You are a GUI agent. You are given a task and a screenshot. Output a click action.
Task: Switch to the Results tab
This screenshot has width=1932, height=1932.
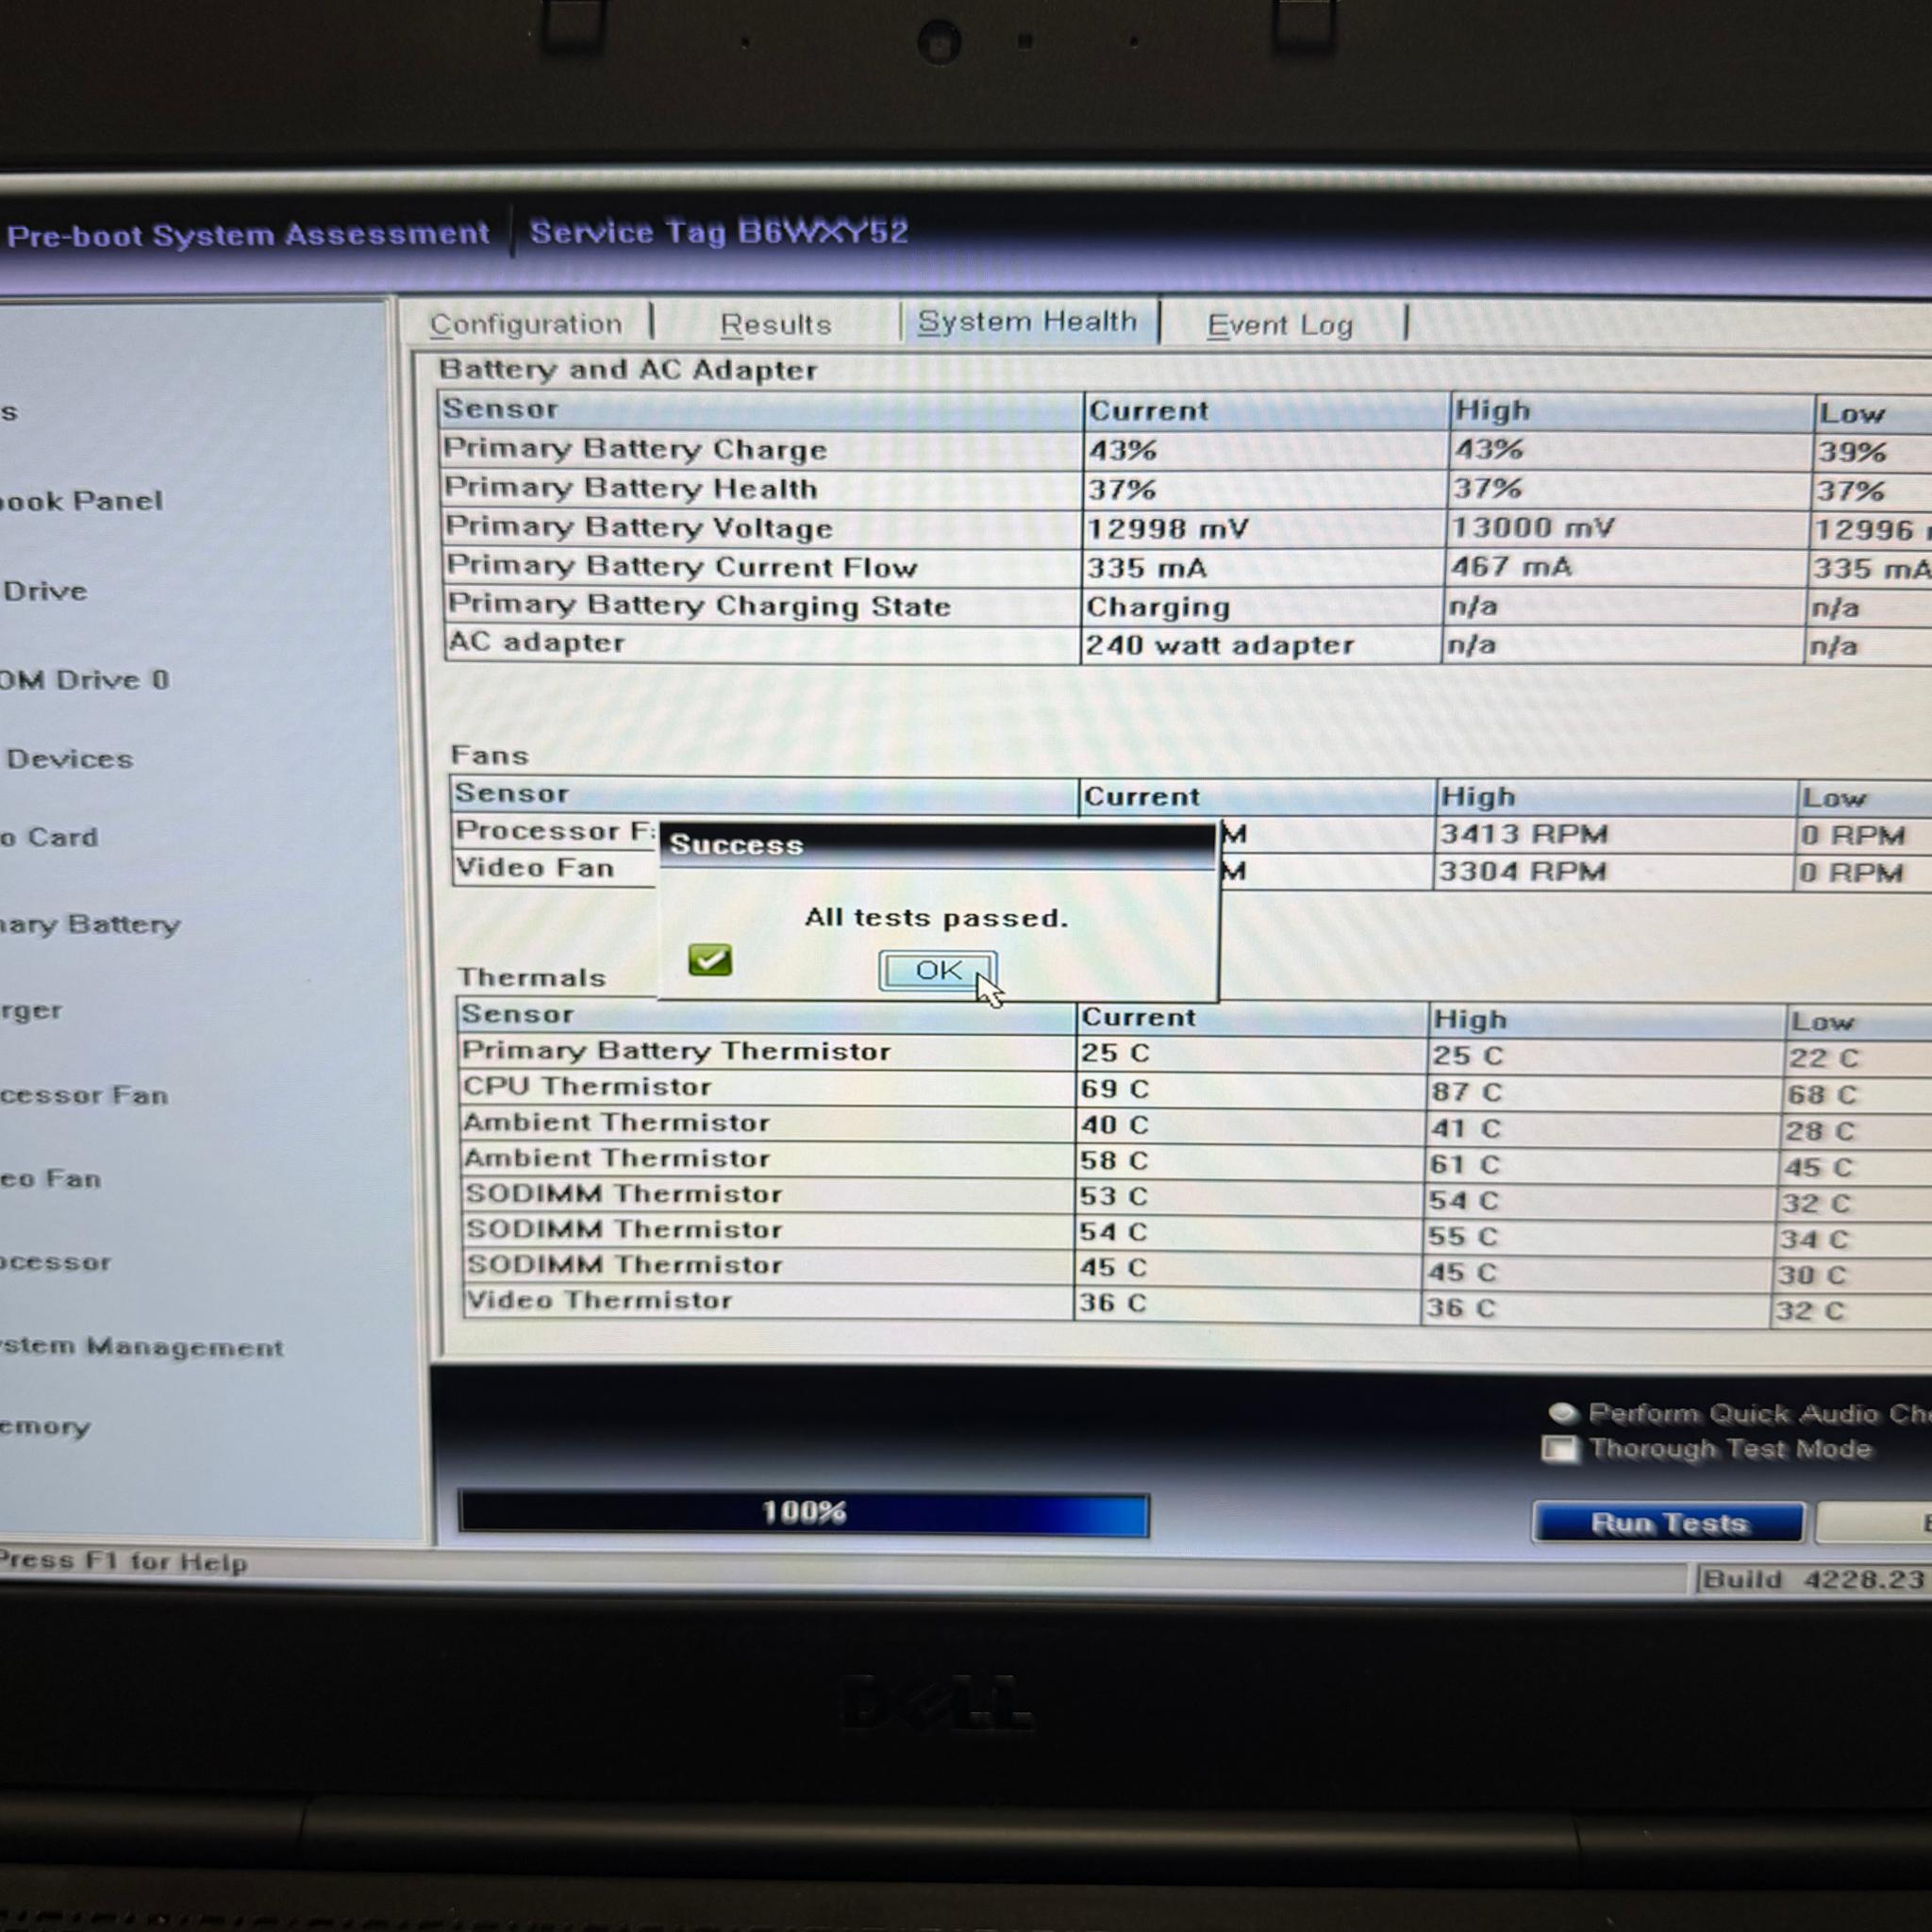[x=775, y=324]
